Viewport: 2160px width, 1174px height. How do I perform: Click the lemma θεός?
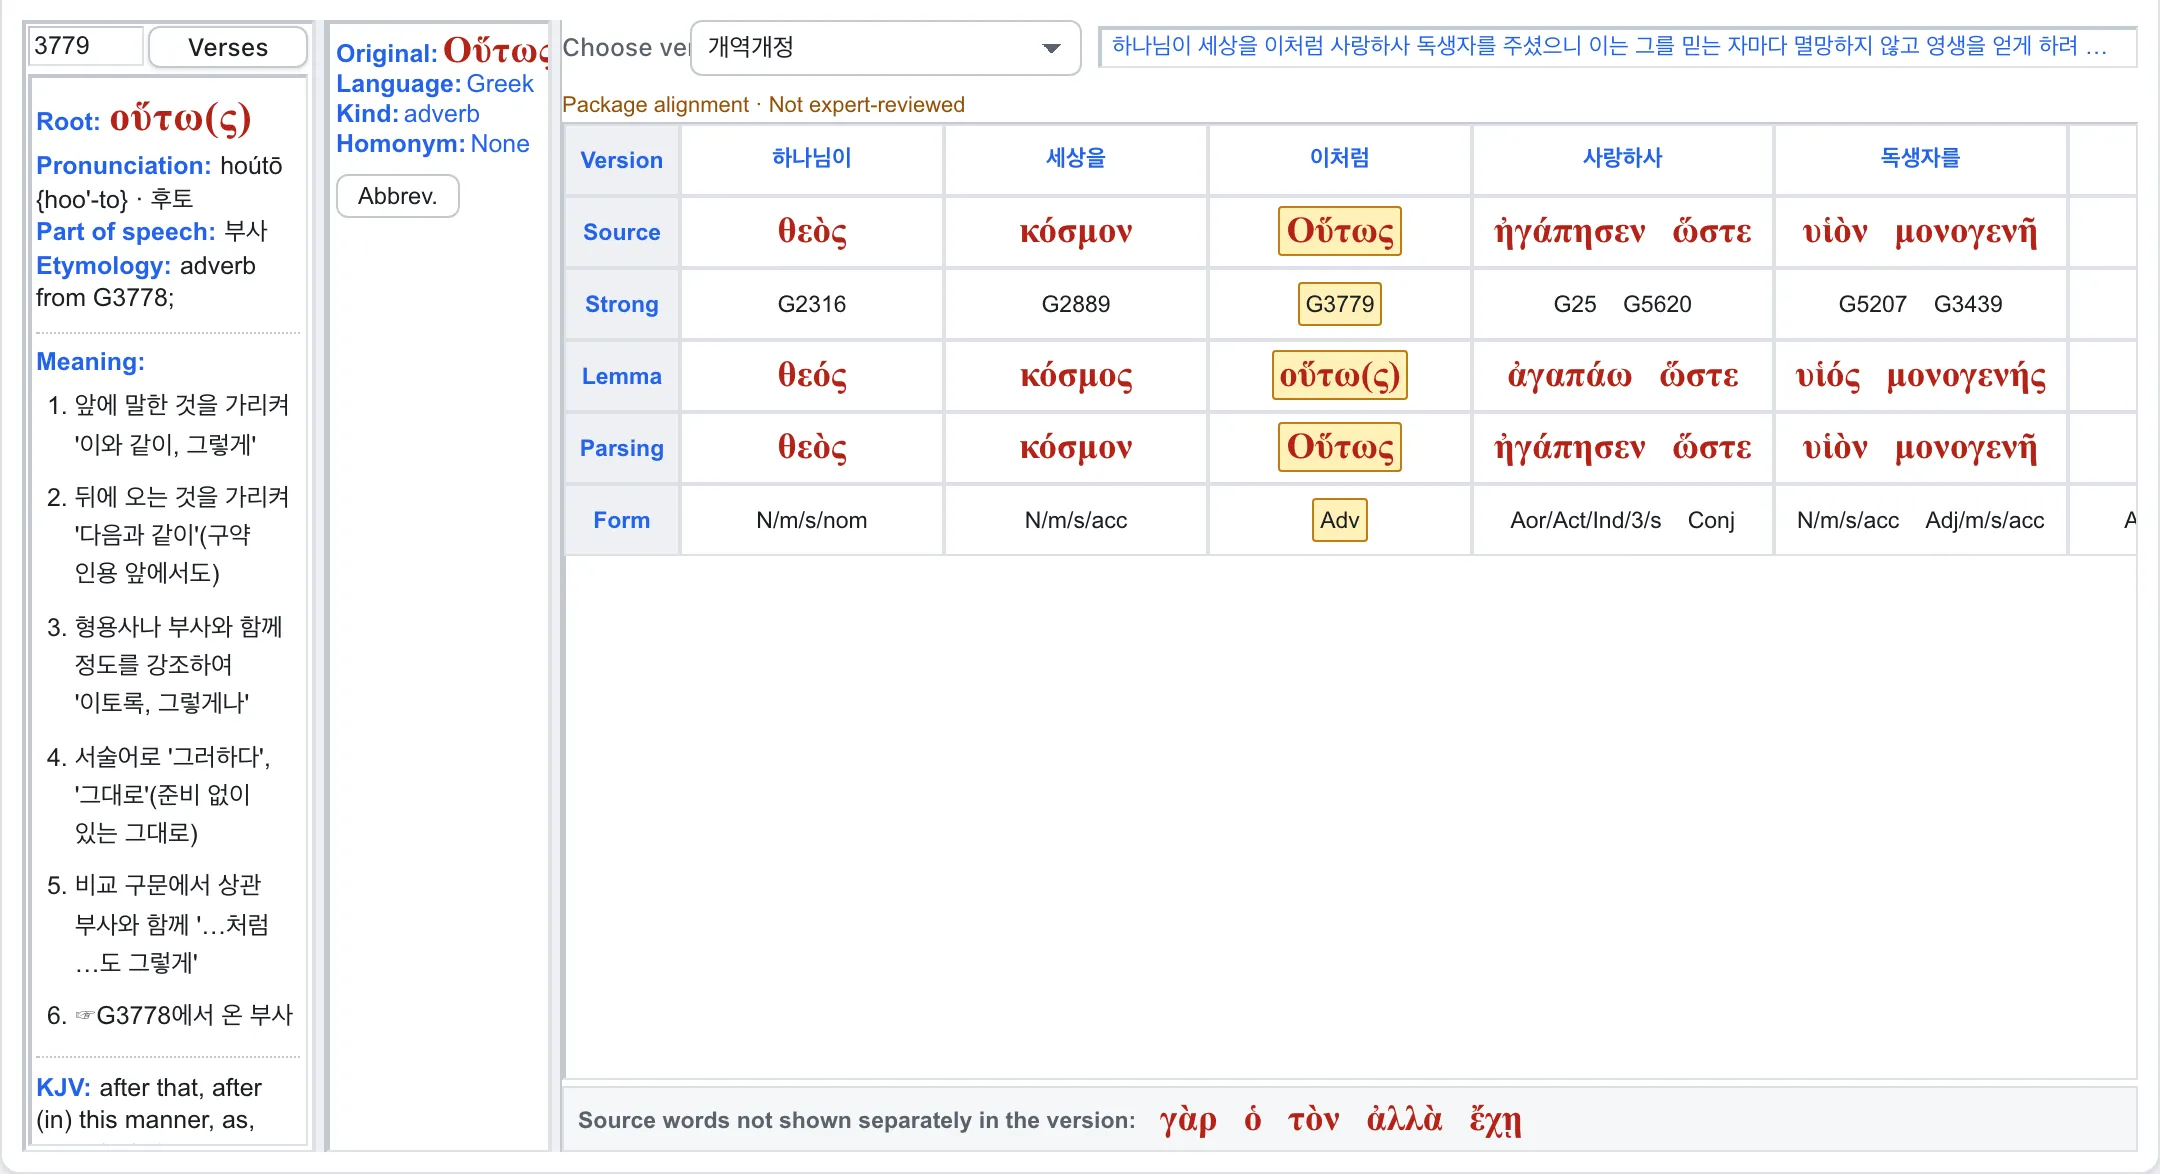click(812, 375)
